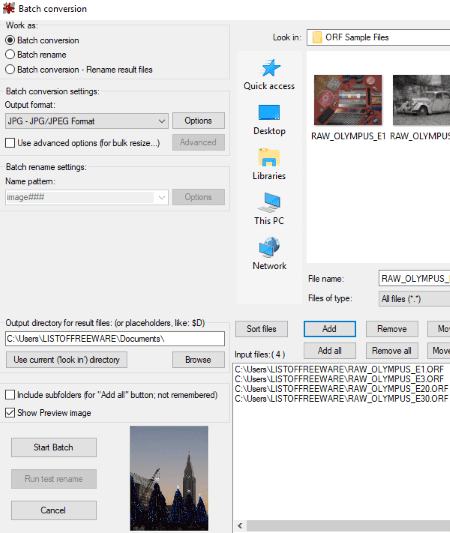Open the Look in folder dropdown
The image size is (450, 533).
click(378, 37)
